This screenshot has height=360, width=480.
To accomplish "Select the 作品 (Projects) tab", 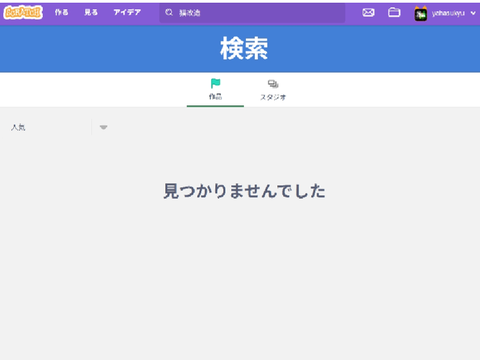I will pos(215,89).
